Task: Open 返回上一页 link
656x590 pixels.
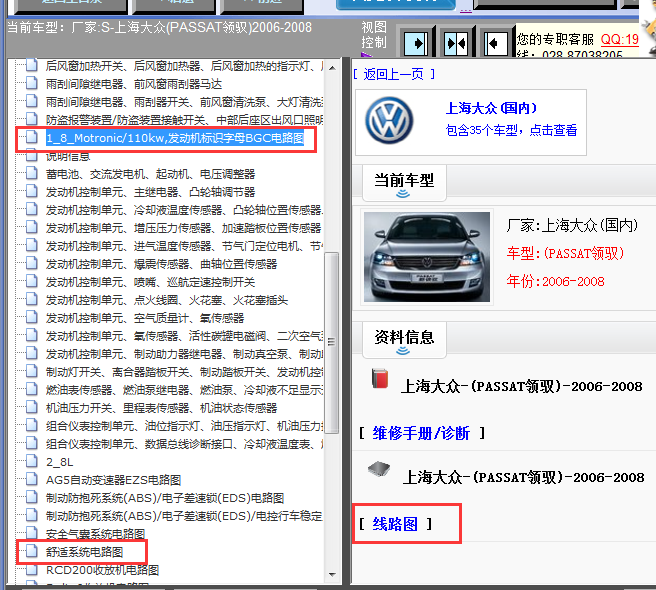Action: (x=394, y=74)
